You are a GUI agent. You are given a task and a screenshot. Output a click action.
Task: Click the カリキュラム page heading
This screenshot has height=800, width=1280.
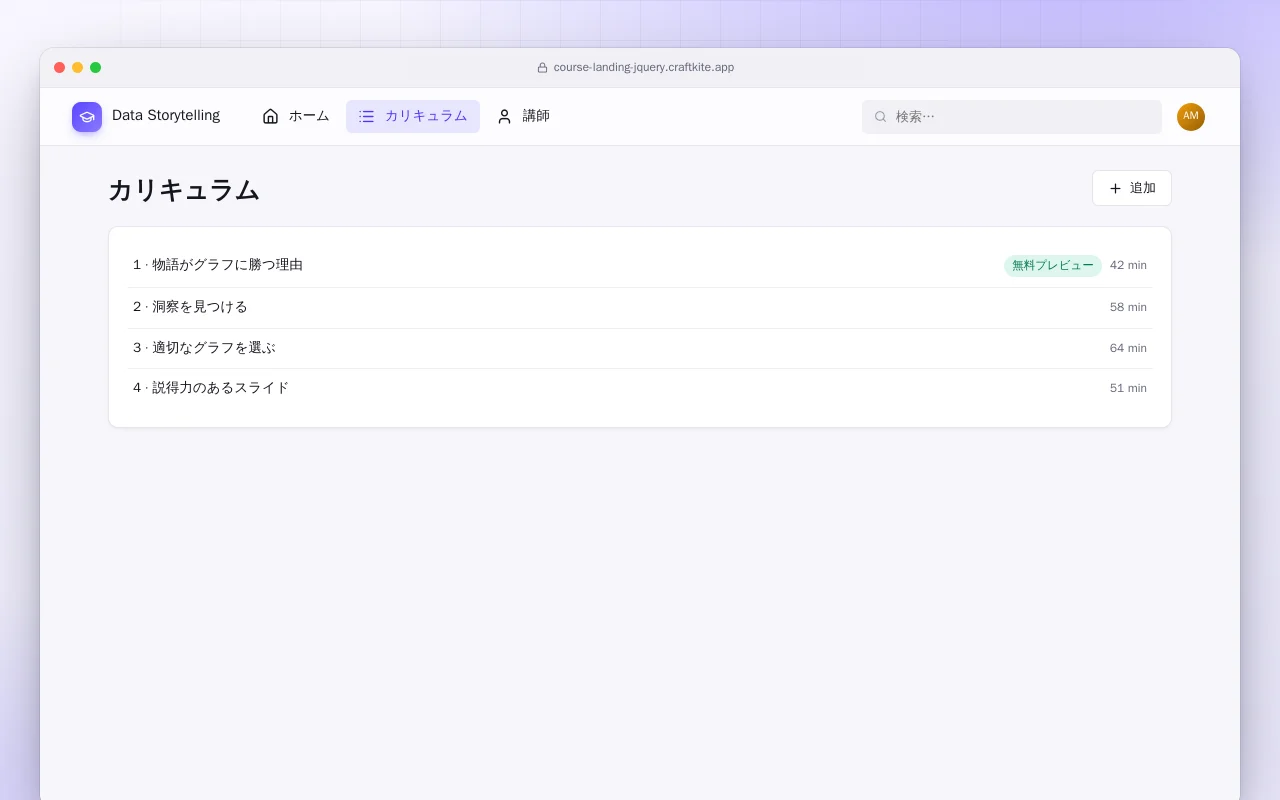coord(184,190)
